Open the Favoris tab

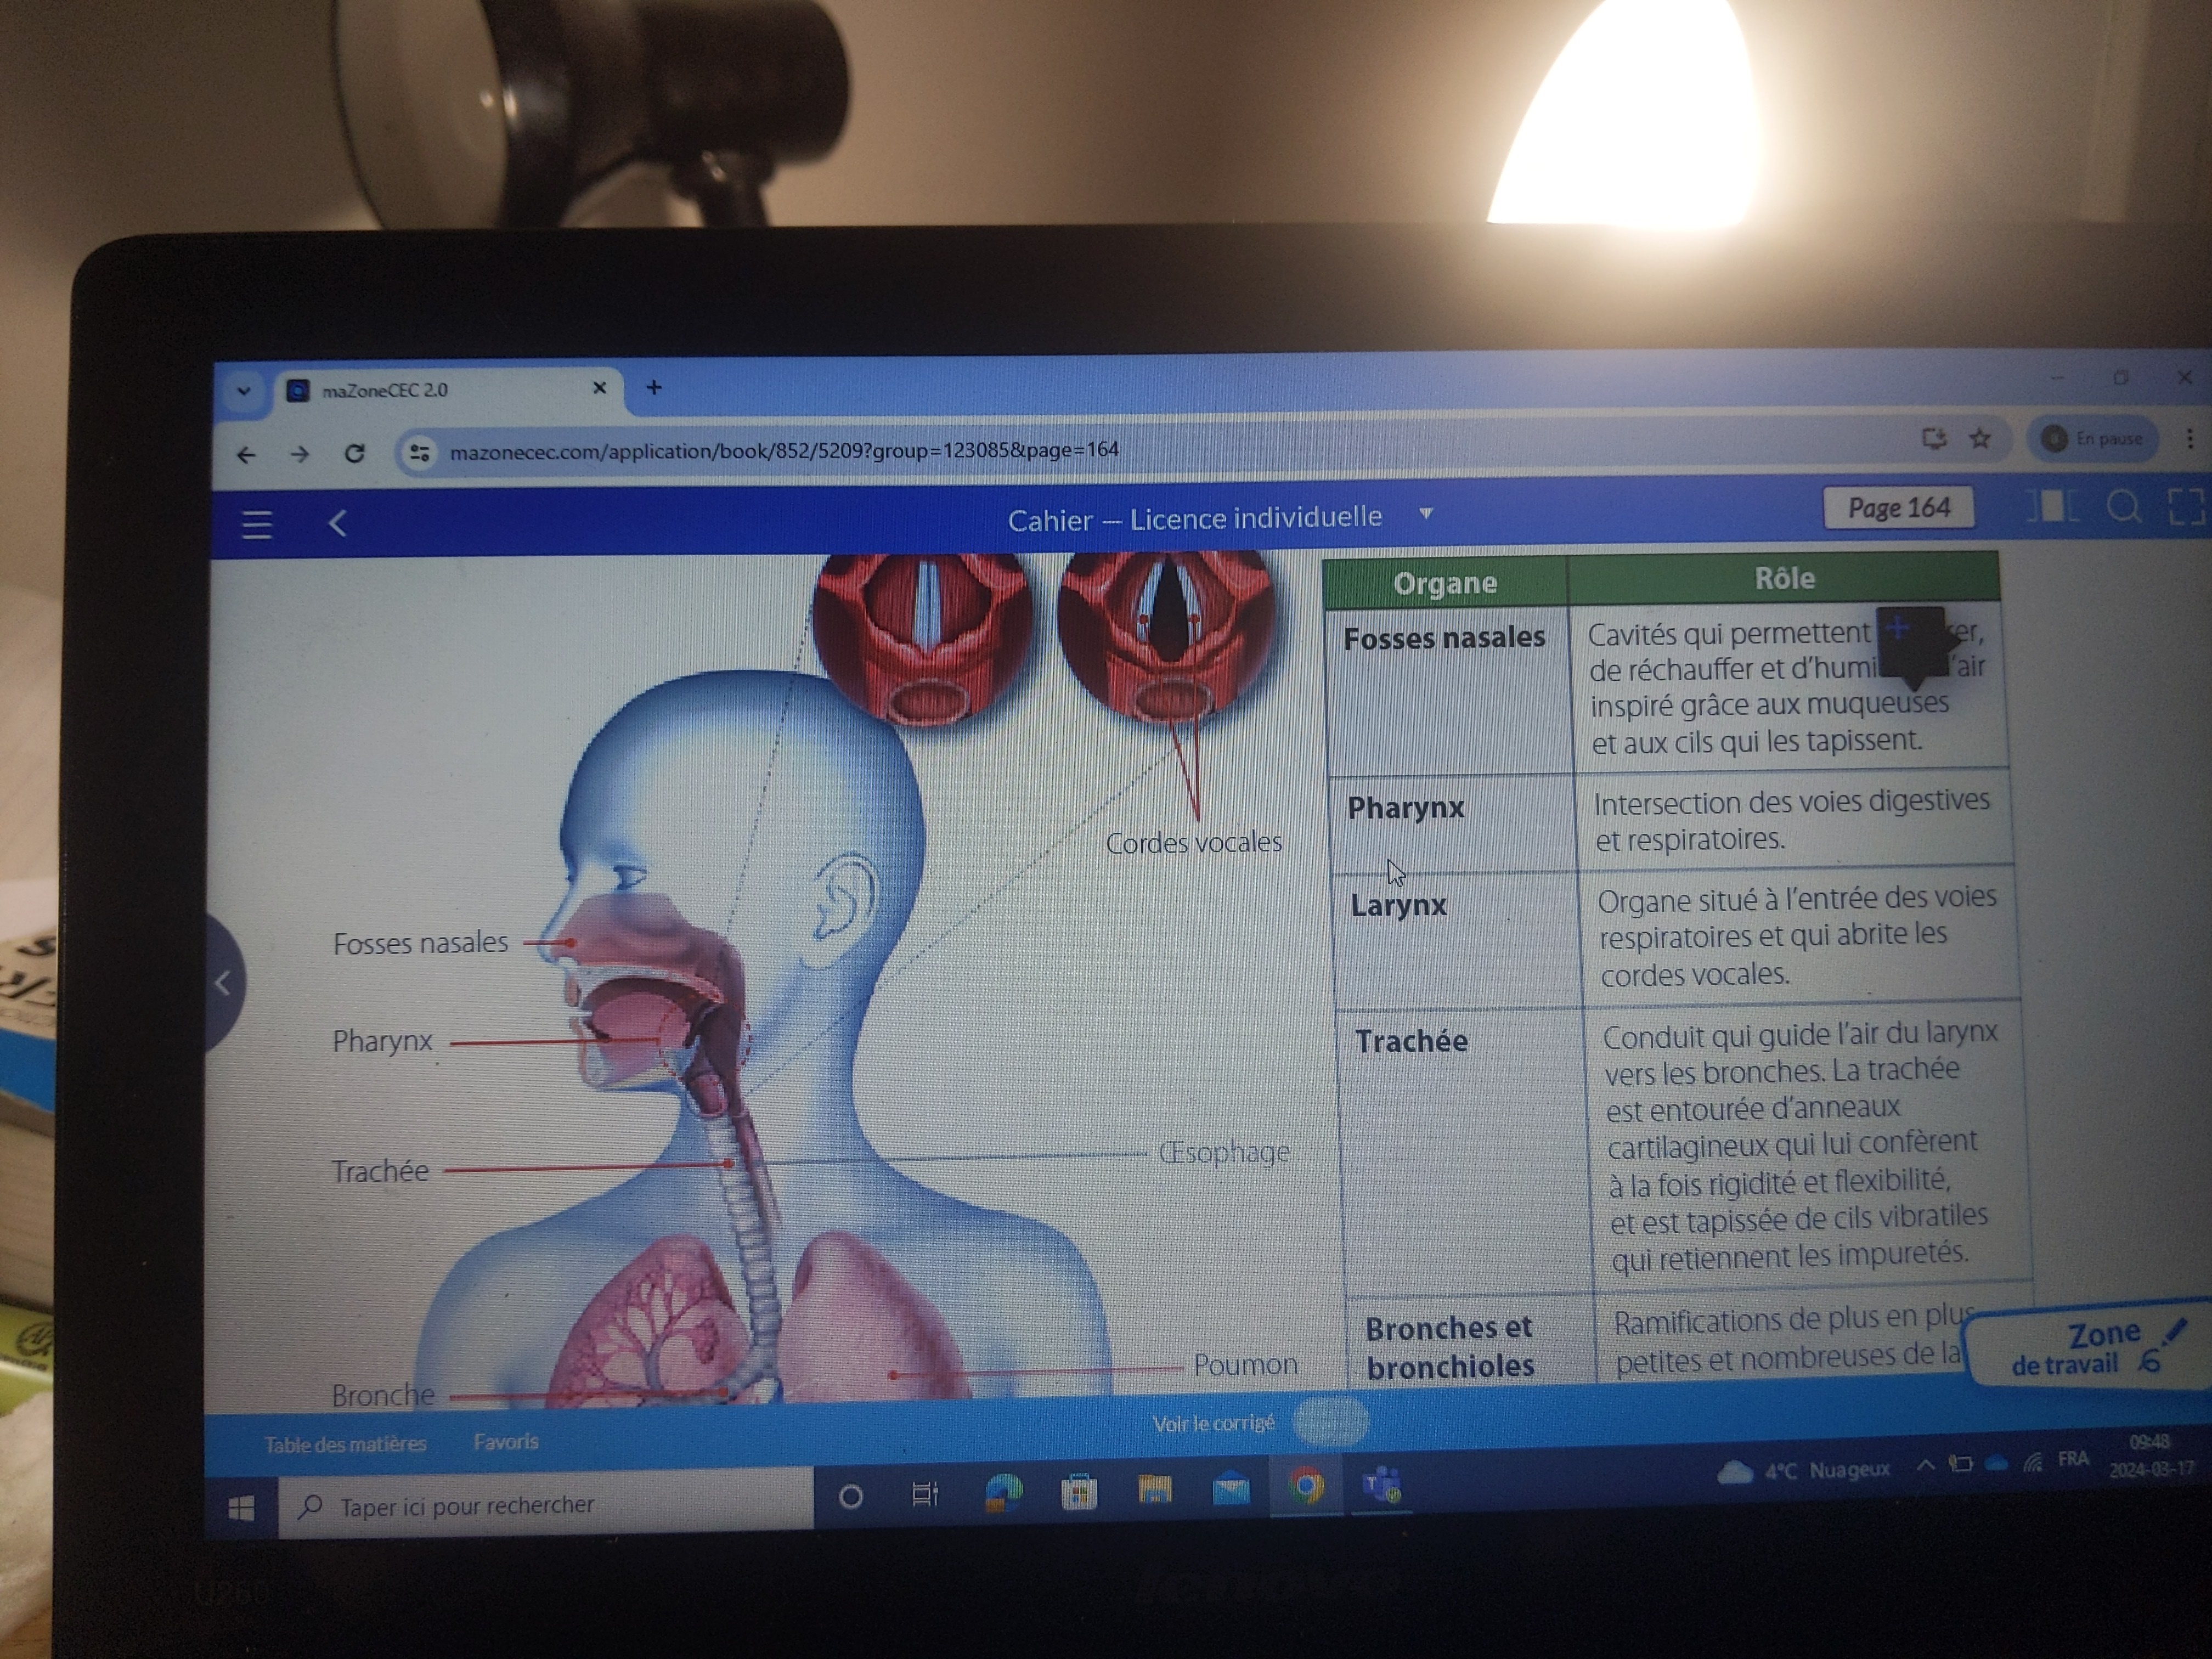point(505,1442)
